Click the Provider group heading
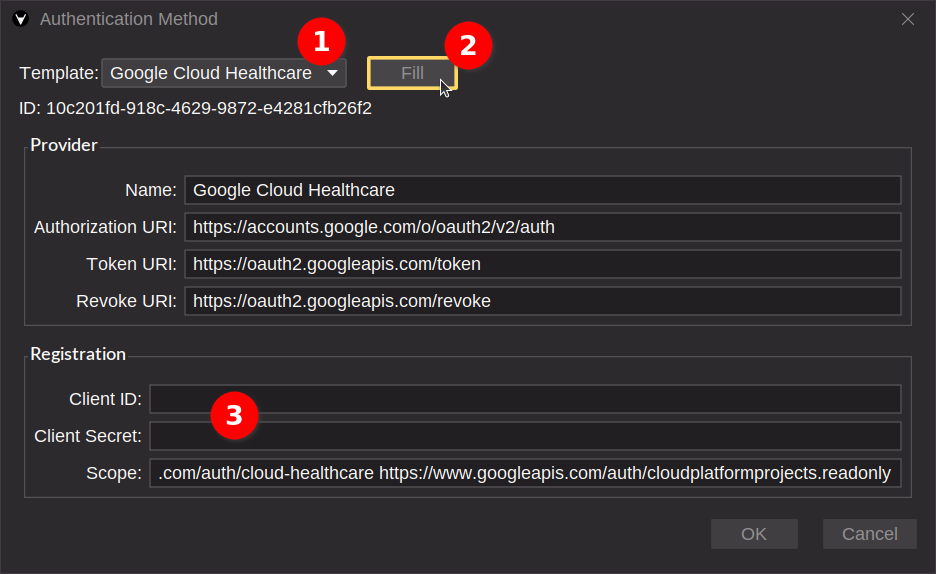936x574 pixels. point(63,145)
